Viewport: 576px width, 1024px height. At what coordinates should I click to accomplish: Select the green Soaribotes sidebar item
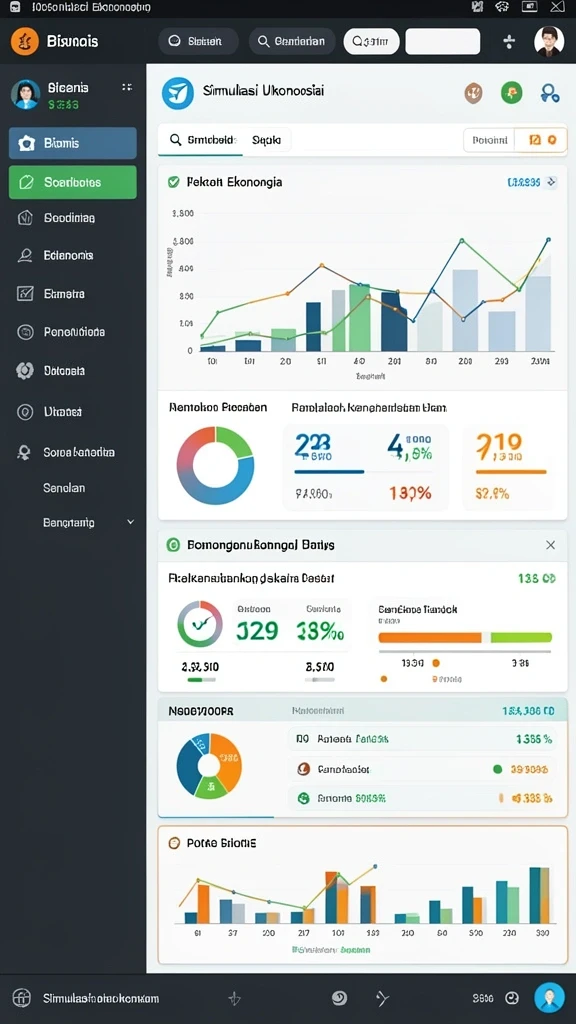tap(72, 182)
